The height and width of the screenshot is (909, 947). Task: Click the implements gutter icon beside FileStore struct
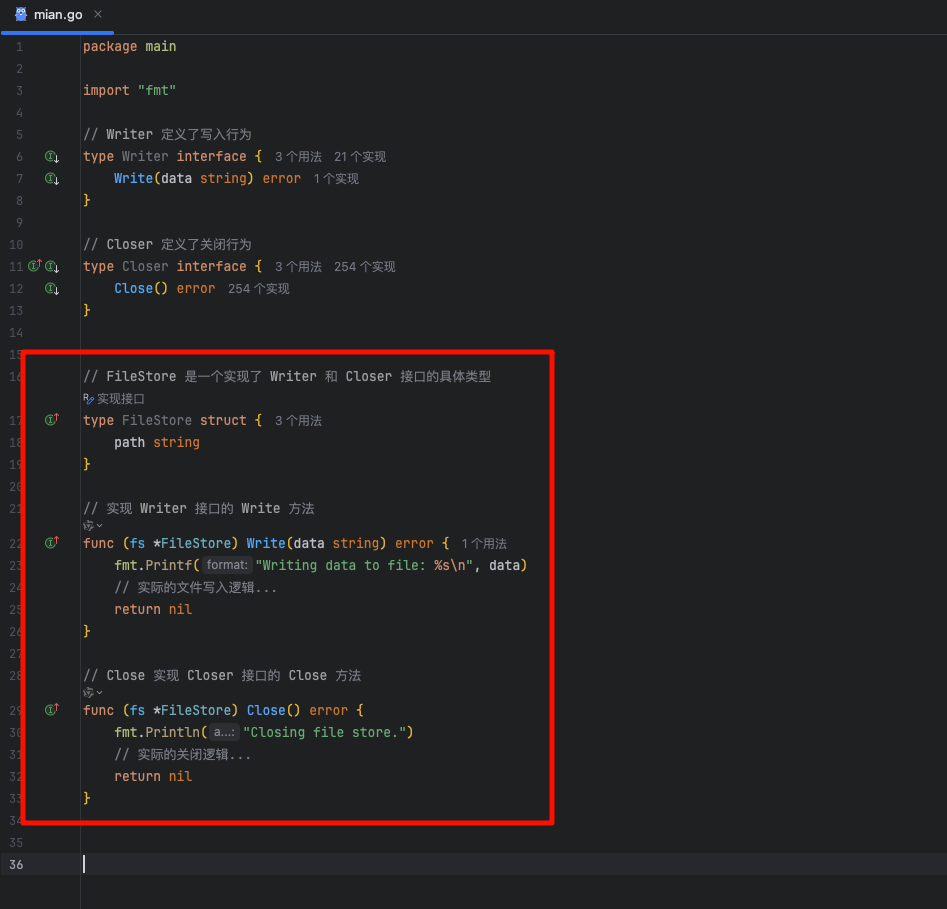tap(52, 419)
